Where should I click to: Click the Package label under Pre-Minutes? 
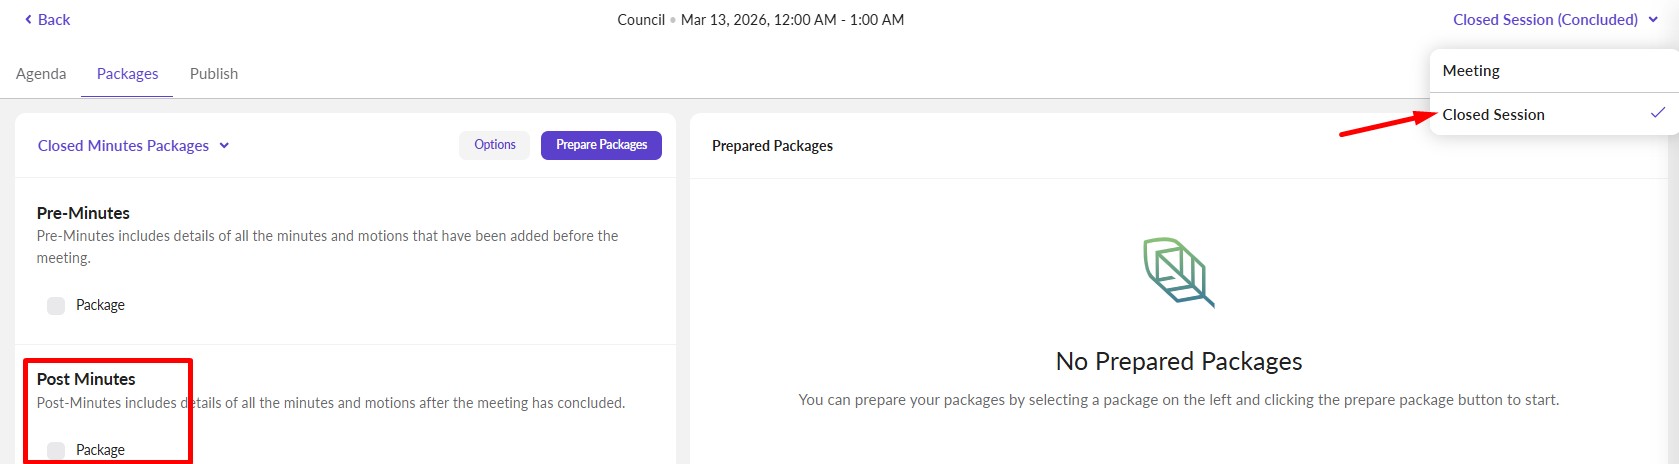[100, 305]
